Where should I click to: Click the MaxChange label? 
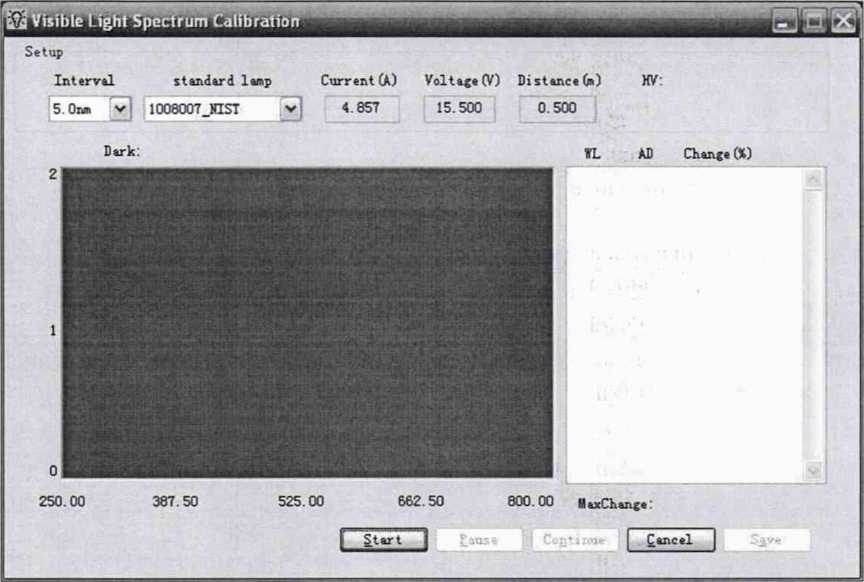tap(615, 504)
